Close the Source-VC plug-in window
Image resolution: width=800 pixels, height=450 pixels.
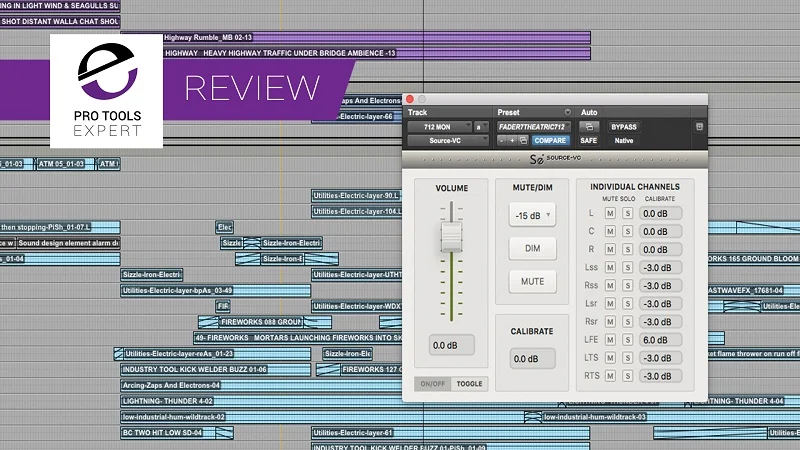pos(410,99)
